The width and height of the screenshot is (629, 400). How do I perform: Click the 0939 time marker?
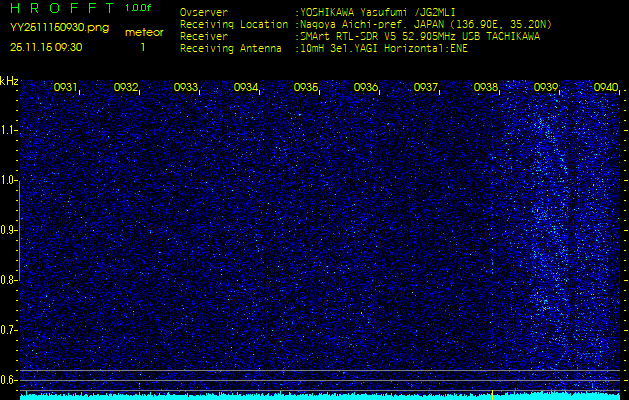pyautogui.click(x=546, y=87)
